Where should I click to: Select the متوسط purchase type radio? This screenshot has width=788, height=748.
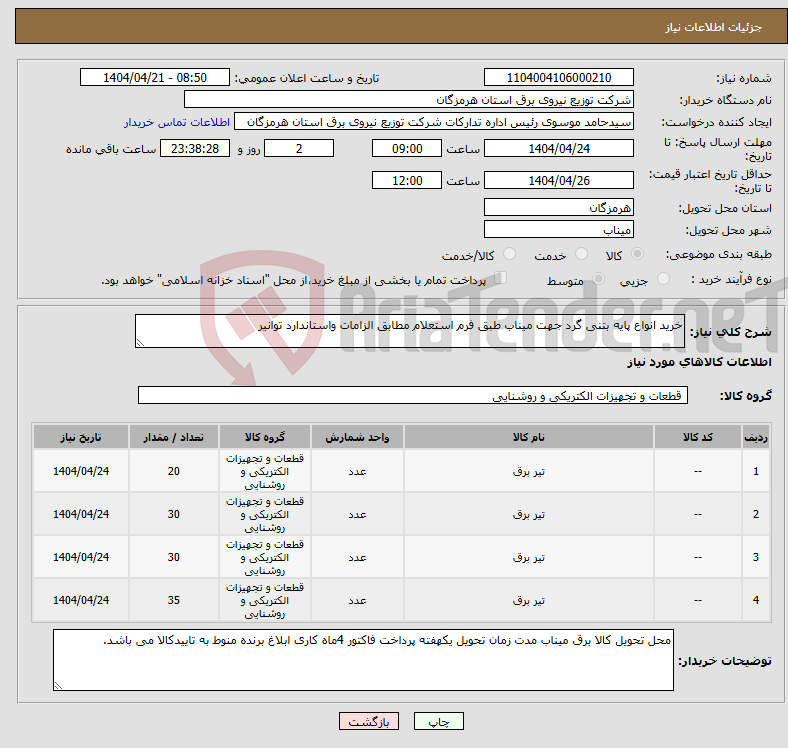tap(598, 278)
